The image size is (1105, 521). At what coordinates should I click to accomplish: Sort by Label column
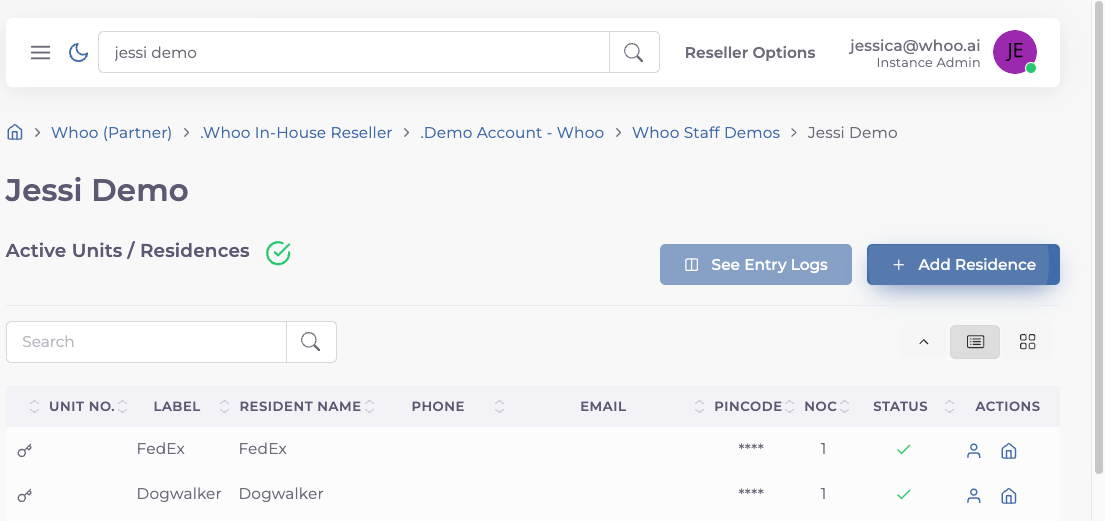(177, 406)
